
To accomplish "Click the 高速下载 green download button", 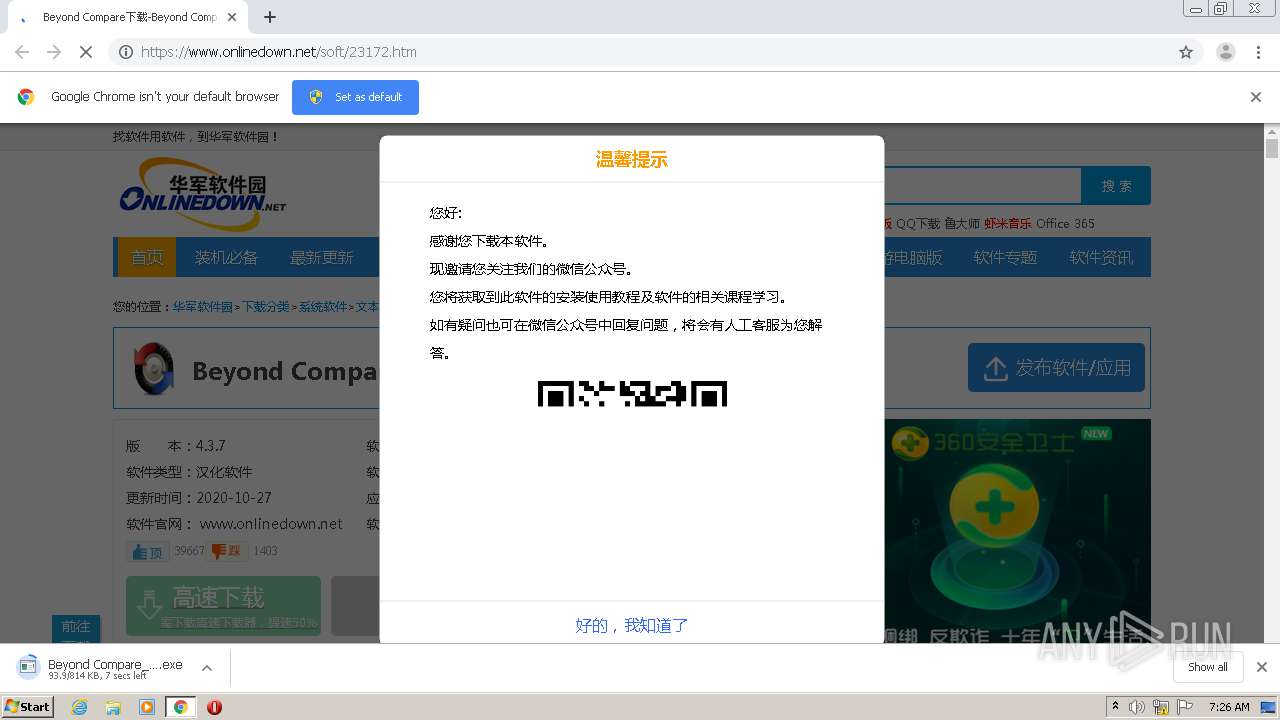I will (223, 606).
